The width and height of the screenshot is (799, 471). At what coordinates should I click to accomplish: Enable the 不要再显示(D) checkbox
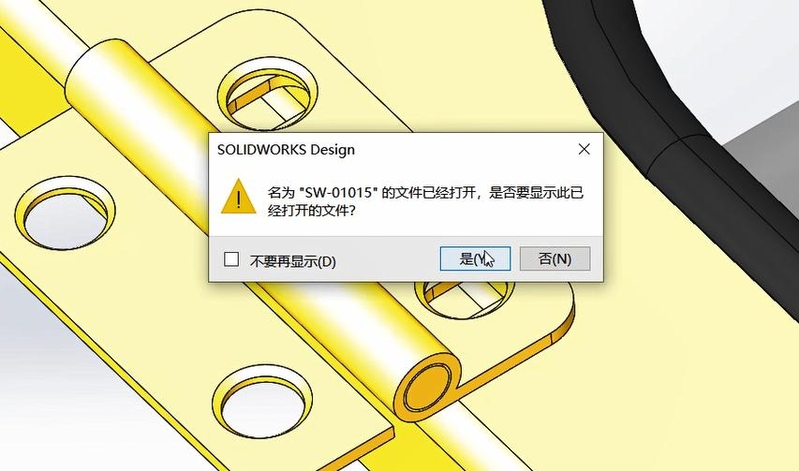click(231, 259)
